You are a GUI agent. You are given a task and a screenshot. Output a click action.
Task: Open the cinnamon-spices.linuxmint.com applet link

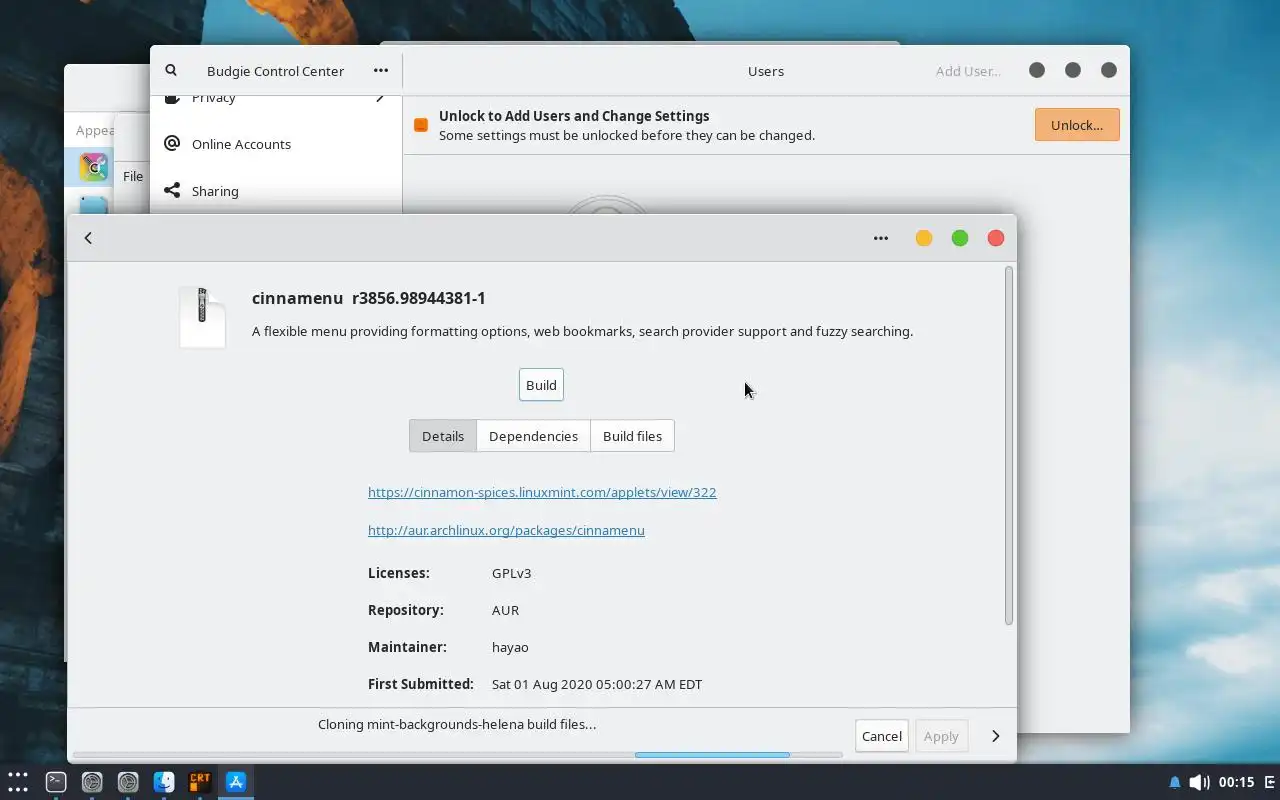coord(542,492)
